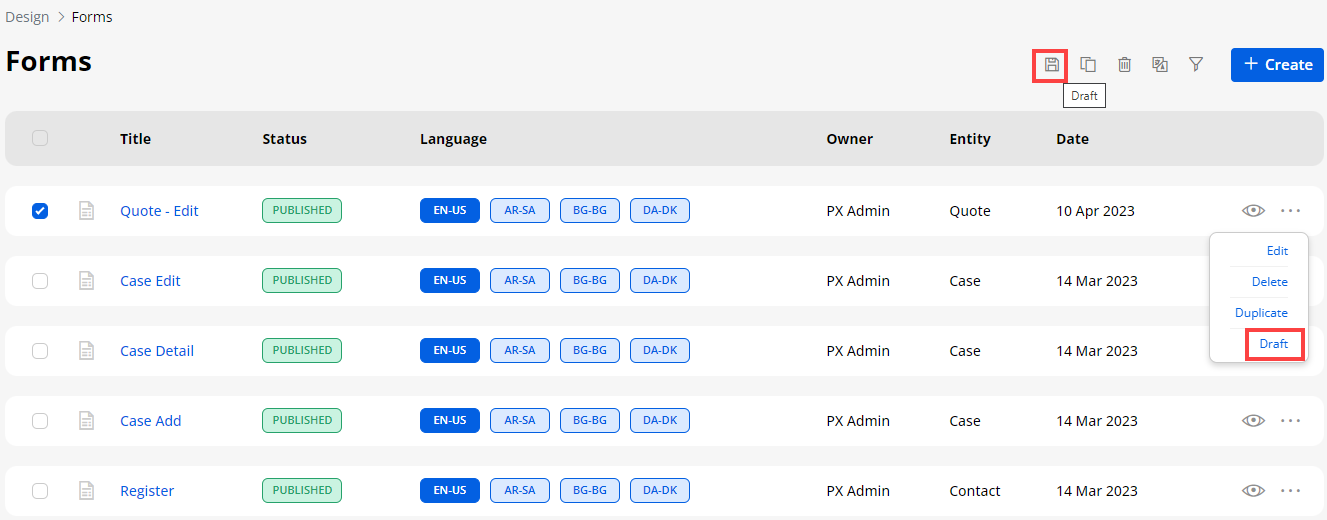The height and width of the screenshot is (520, 1327).
Task: Click the duplicate icon in top toolbar
Action: coord(1088,65)
